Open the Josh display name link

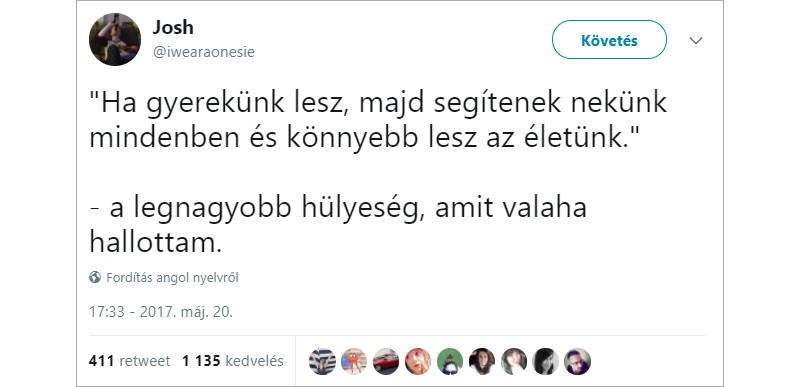[x=173, y=28]
